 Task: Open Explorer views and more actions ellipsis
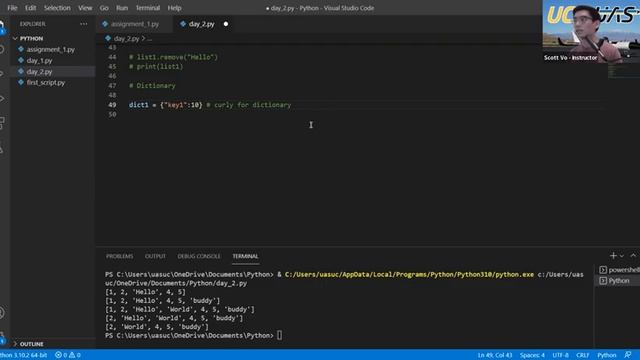(x=84, y=24)
